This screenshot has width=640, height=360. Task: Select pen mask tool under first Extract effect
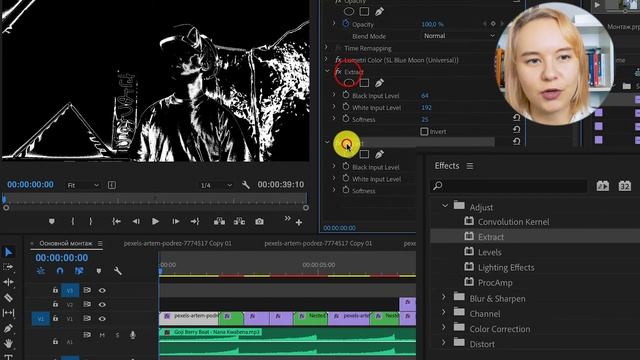379,83
